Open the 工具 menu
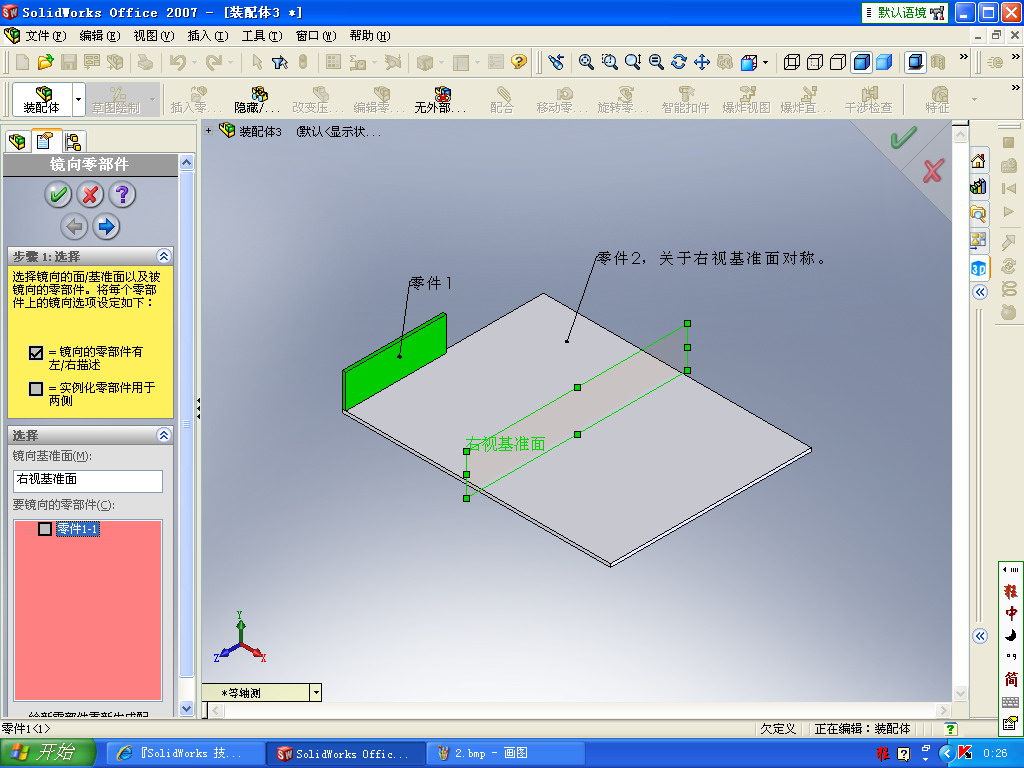 click(x=262, y=36)
